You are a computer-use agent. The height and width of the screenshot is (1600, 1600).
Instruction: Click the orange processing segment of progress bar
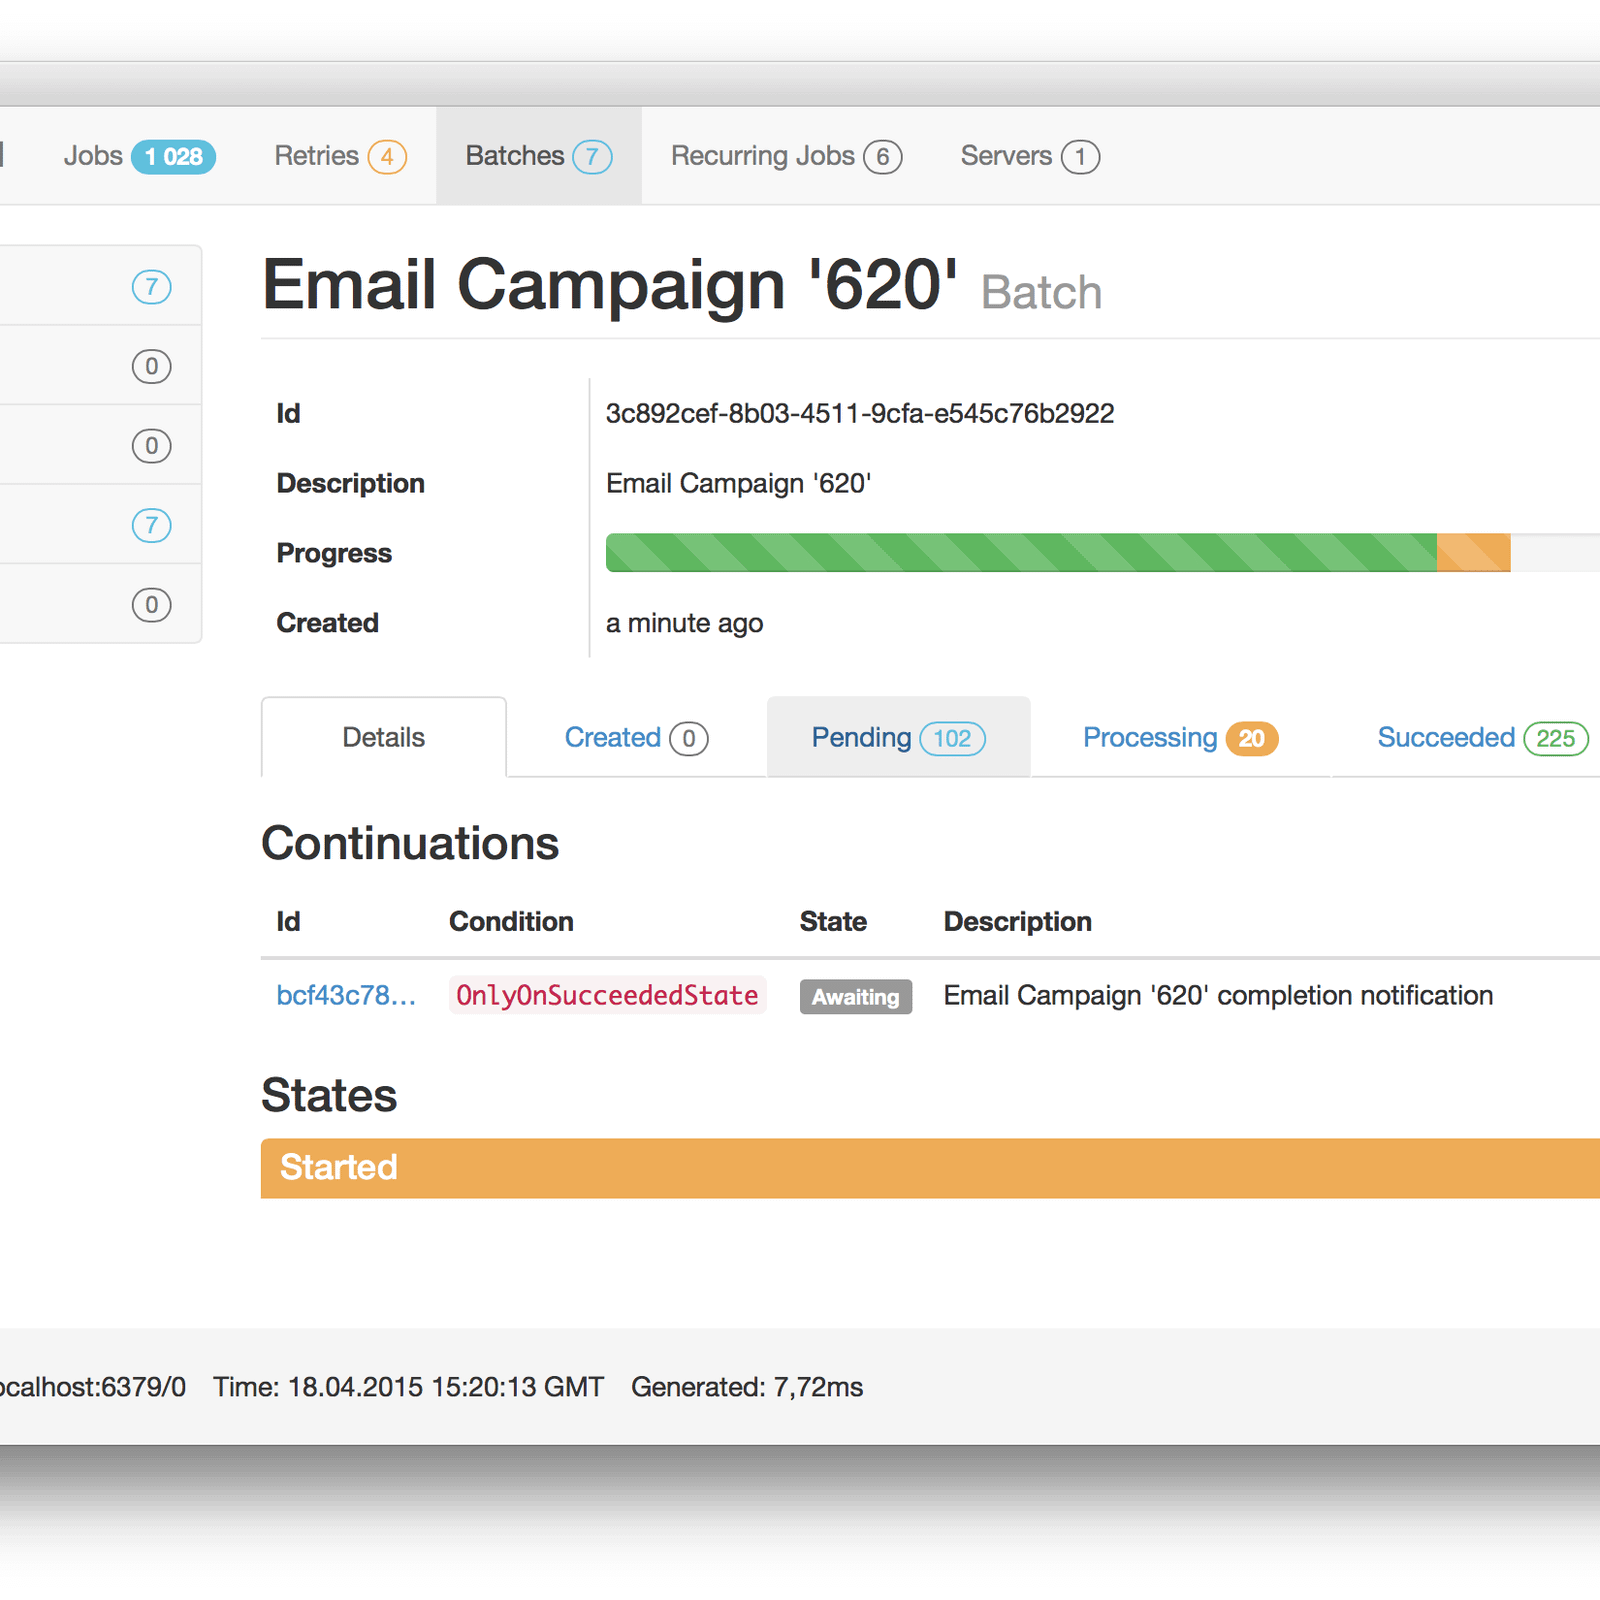tap(1473, 553)
